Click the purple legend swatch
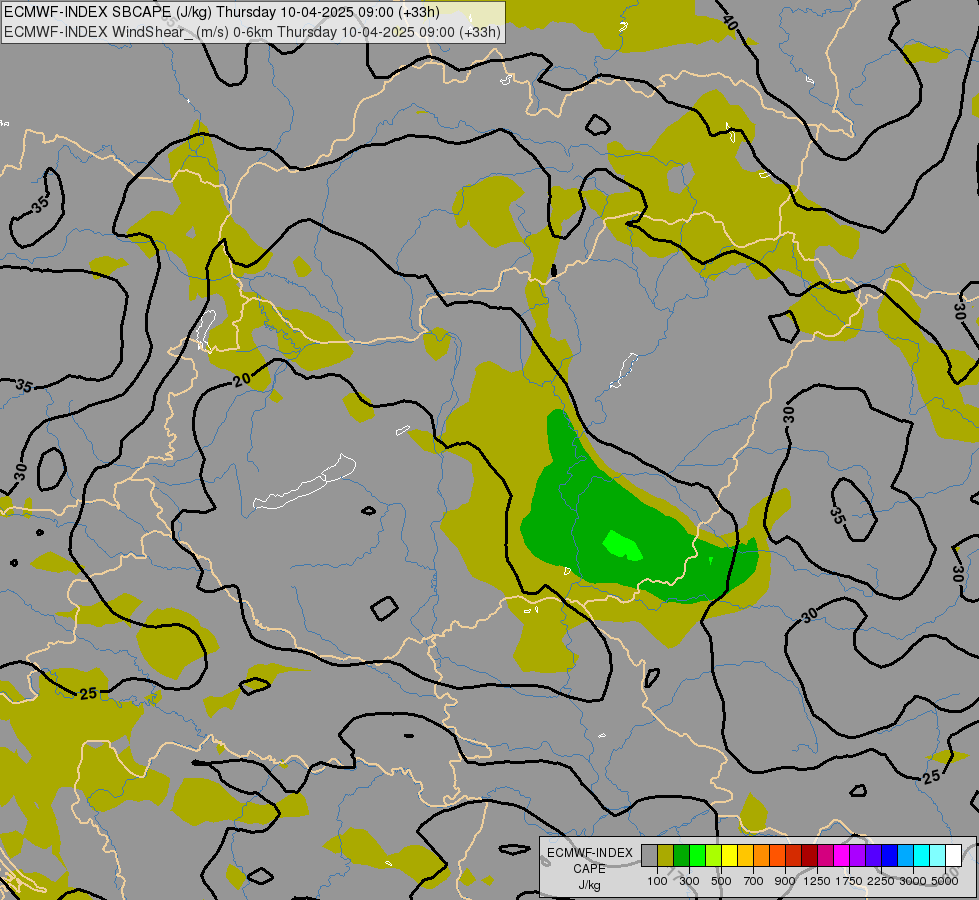 [x=857, y=855]
